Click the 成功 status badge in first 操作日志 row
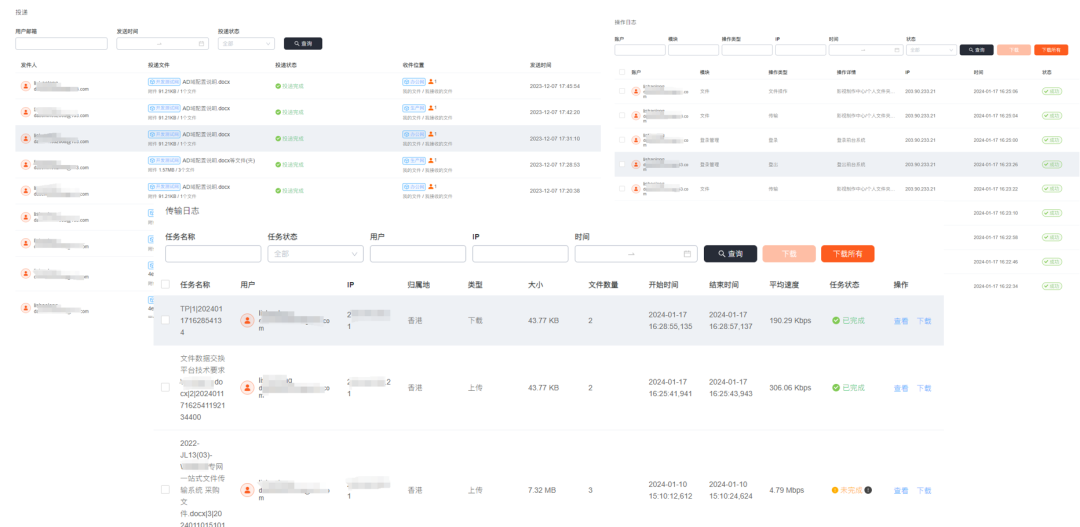This screenshot has width=1080, height=527. (x=1052, y=90)
